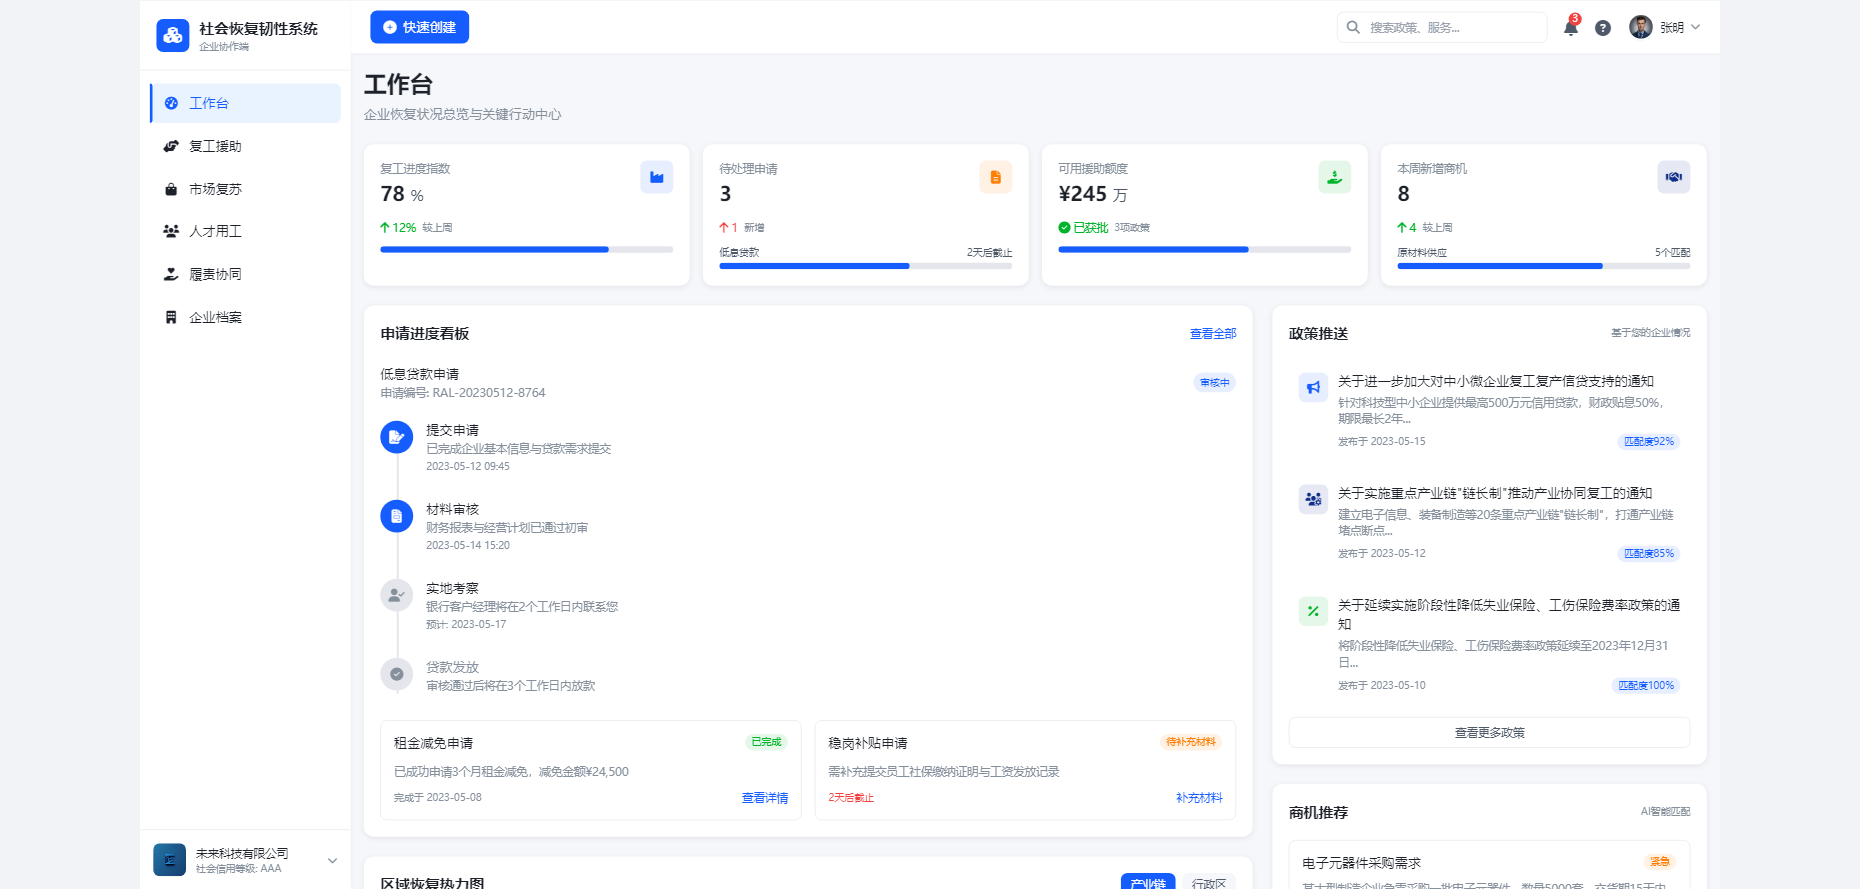Image resolution: width=1860 pixels, height=889 pixels.
Task: Click application number RAL-20230512-8764
Action: pos(489,393)
